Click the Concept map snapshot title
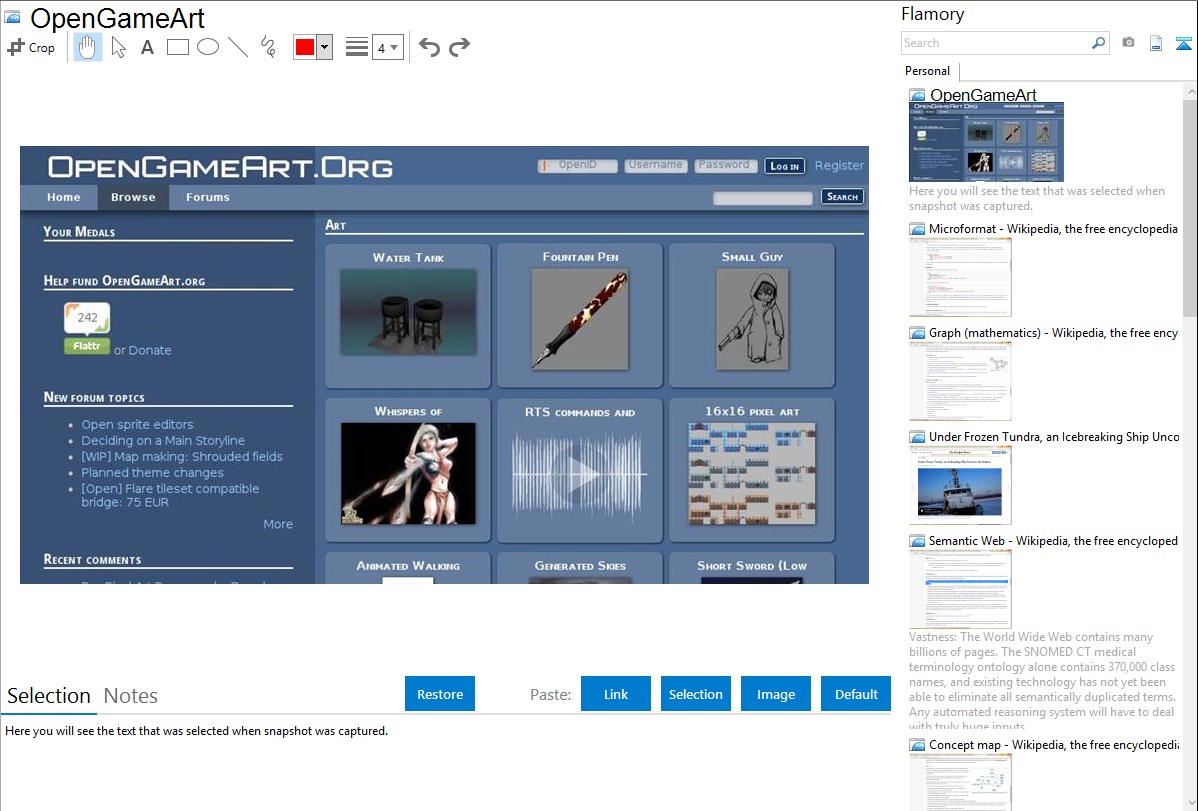The image size is (1198, 811). pyautogui.click(x=1053, y=744)
